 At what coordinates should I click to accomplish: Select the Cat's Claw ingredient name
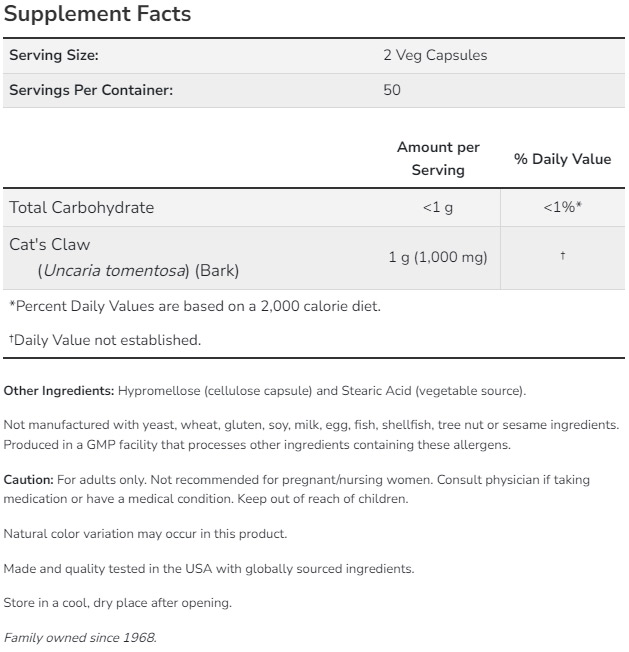point(50,244)
